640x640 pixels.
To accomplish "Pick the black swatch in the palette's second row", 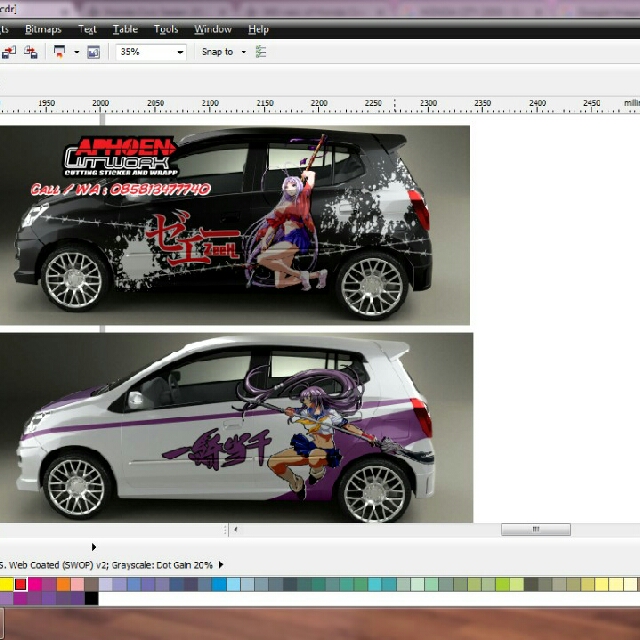I will click(x=91, y=598).
